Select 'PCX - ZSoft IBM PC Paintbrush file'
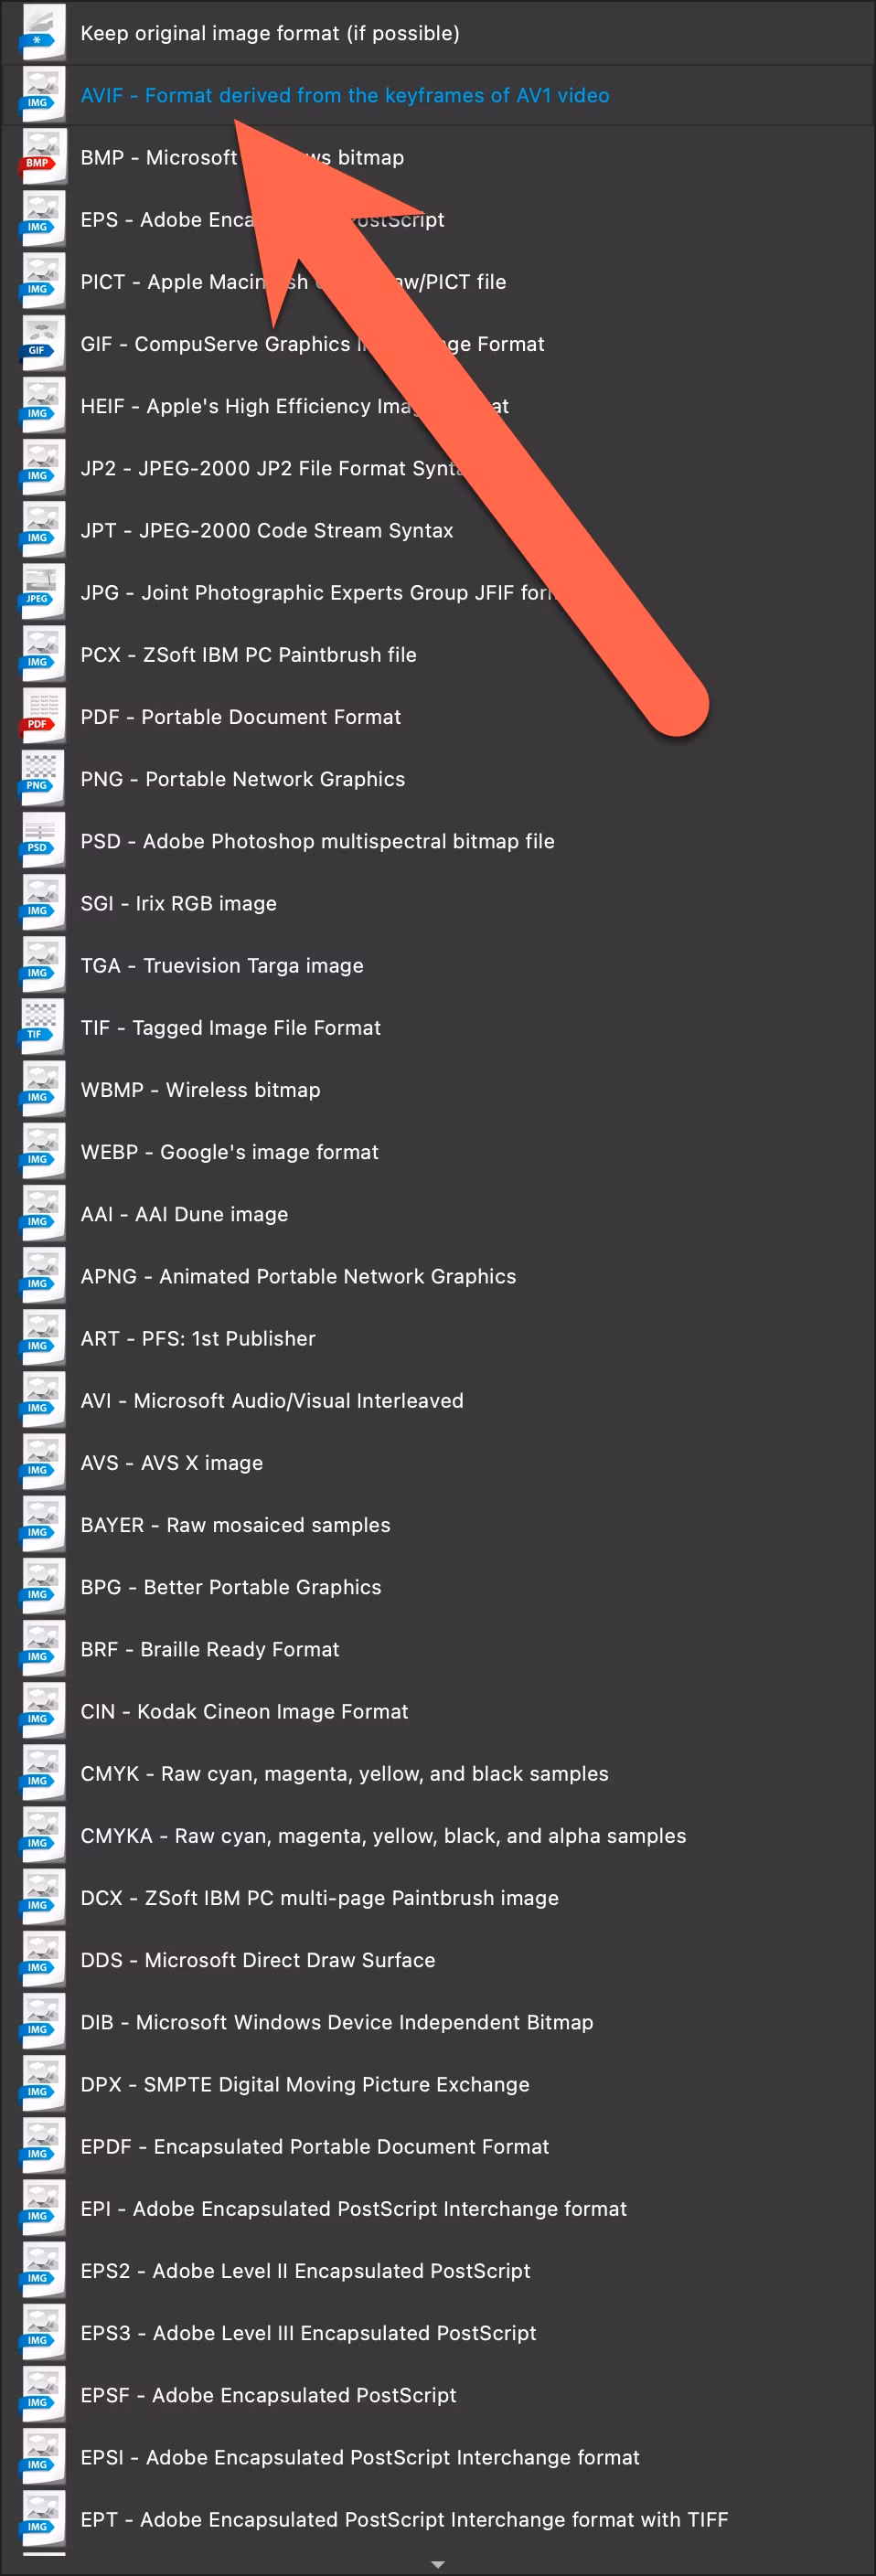 [438, 654]
